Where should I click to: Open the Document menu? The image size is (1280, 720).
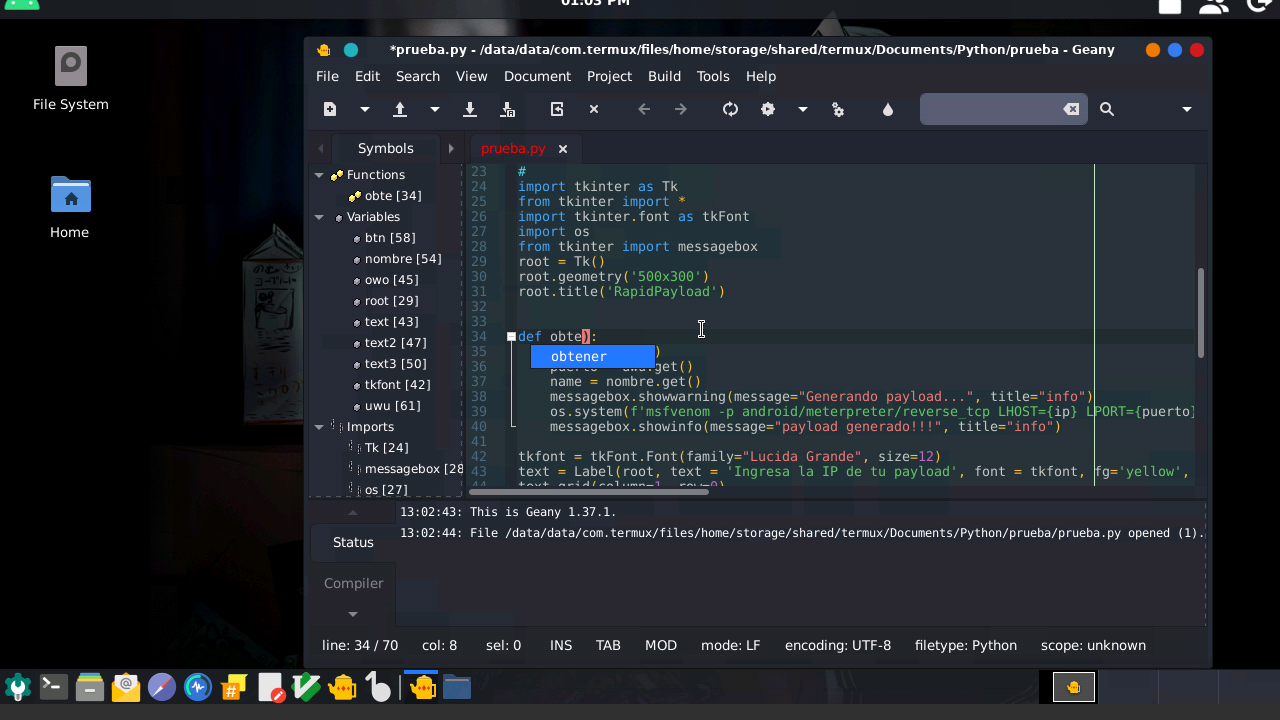[537, 76]
